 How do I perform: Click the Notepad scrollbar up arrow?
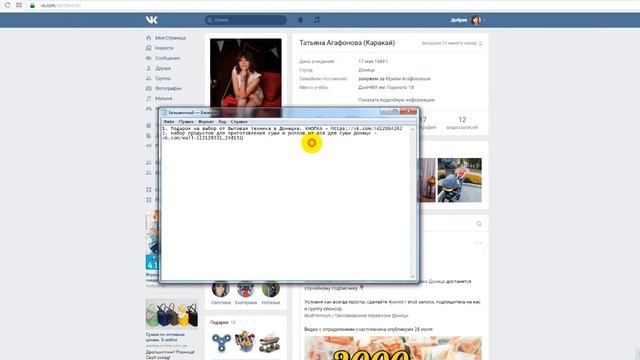pyautogui.click(x=413, y=129)
